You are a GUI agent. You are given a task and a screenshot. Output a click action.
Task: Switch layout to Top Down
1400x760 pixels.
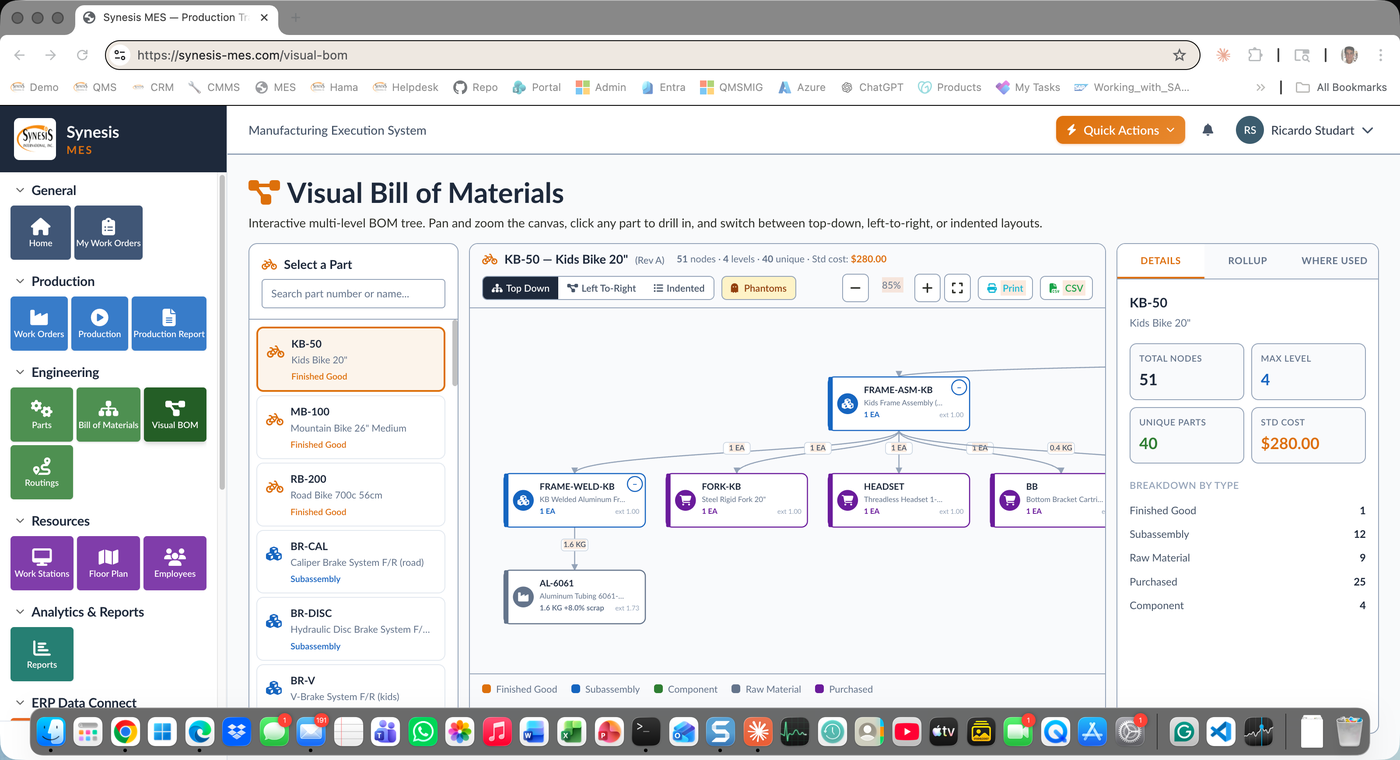tap(520, 288)
